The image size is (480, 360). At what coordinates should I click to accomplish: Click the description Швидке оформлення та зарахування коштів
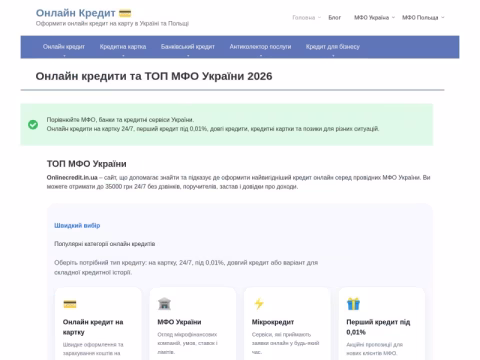pyautogui.click(x=93, y=349)
